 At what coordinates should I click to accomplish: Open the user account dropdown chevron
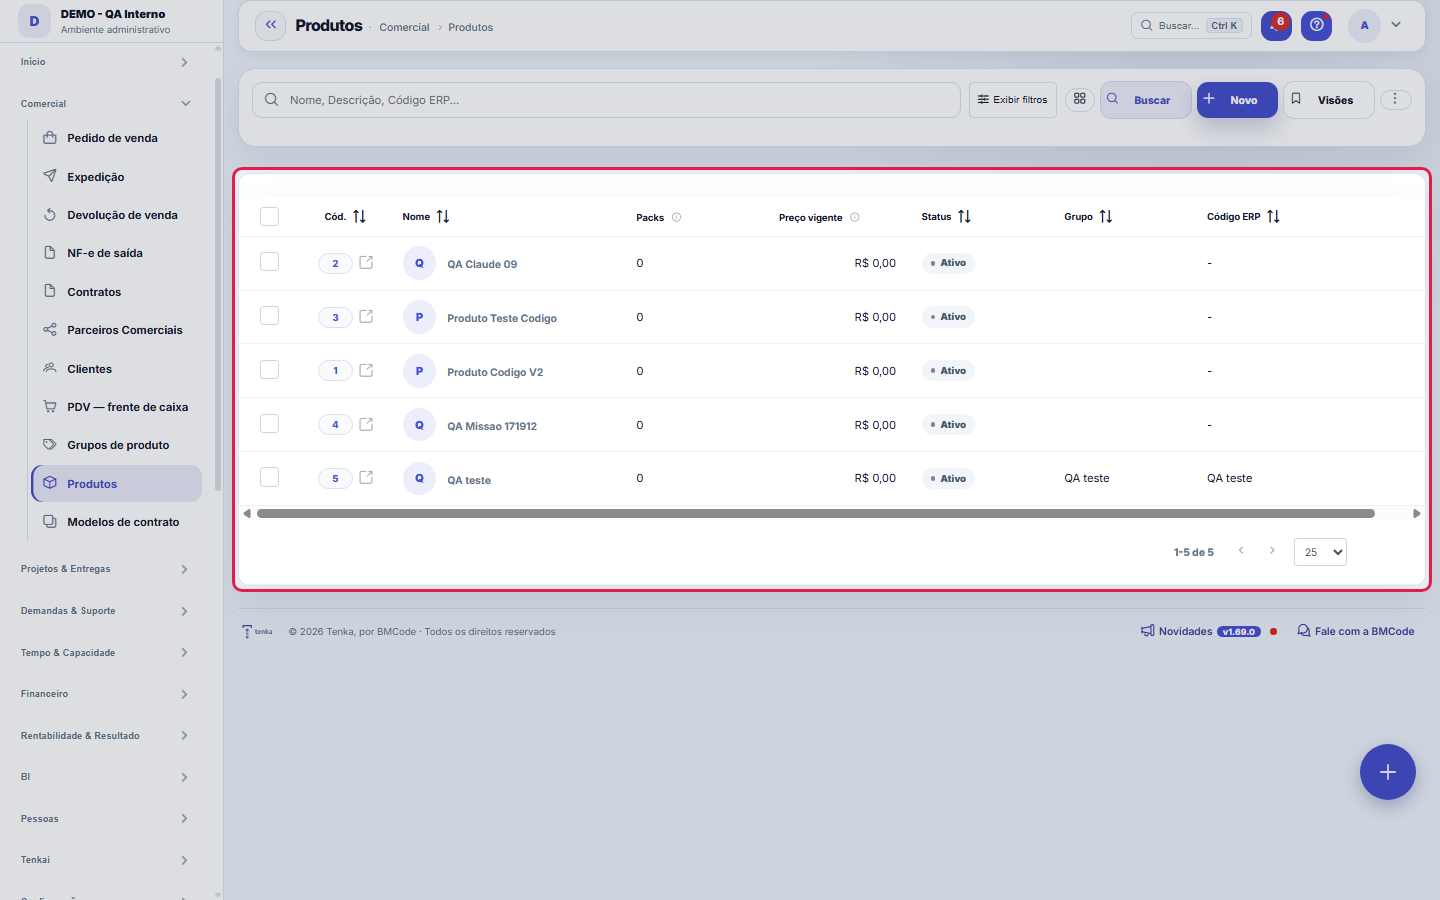[1396, 25]
